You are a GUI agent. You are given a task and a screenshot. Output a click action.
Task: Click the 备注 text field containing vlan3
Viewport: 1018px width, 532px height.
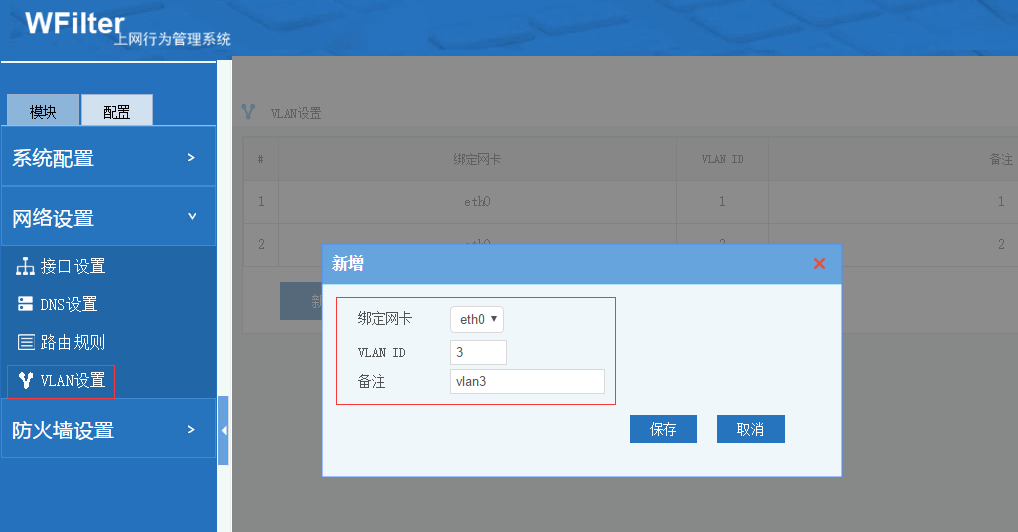click(x=527, y=382)
